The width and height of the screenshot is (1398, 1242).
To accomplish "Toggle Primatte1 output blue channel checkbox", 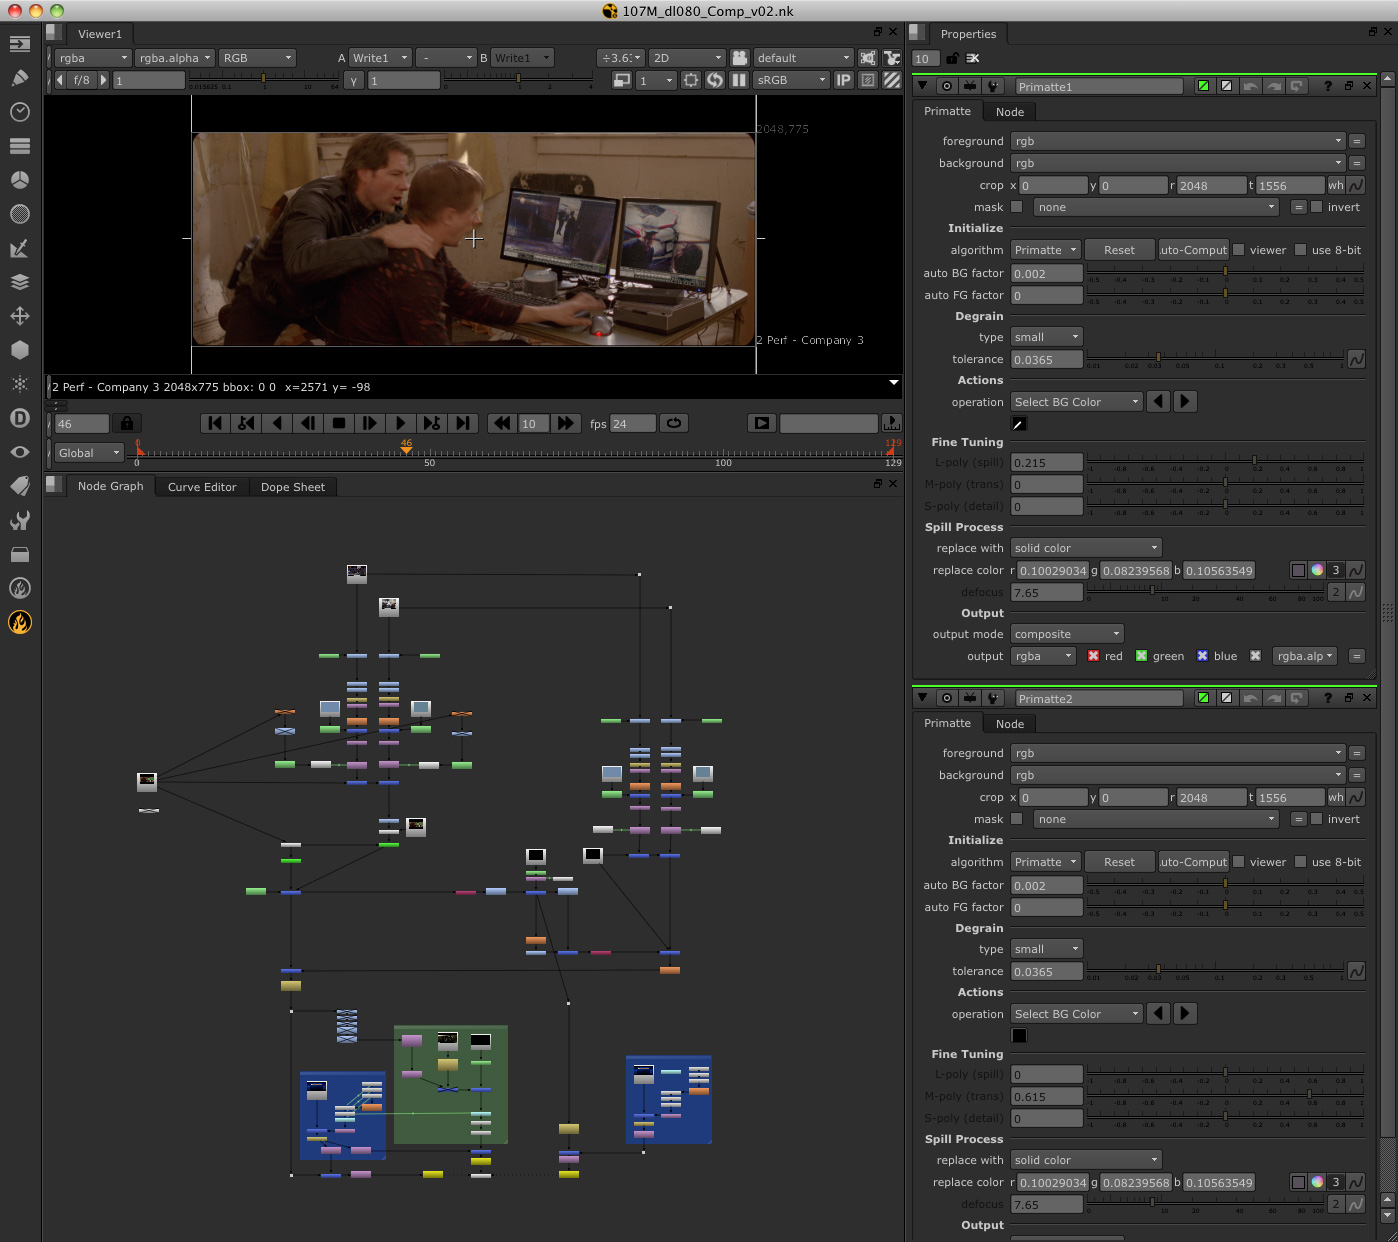I will tap(1203, 656).
